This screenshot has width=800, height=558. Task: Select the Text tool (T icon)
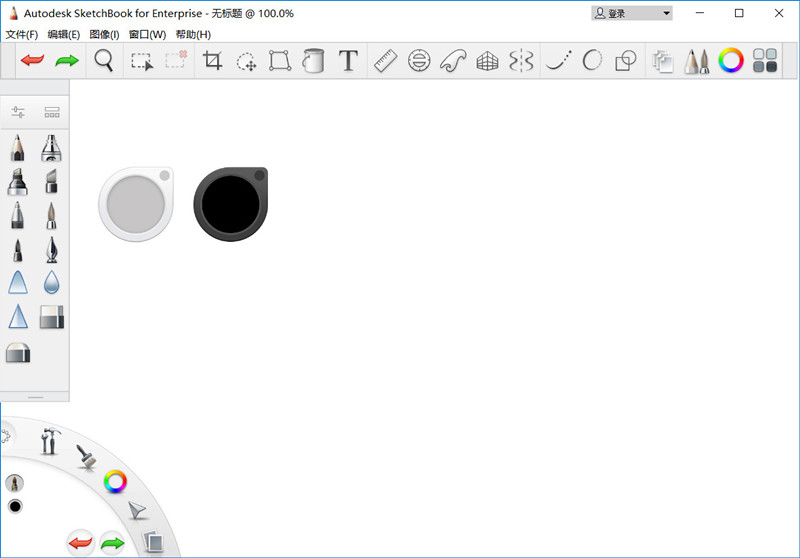[x=348, y=61]
